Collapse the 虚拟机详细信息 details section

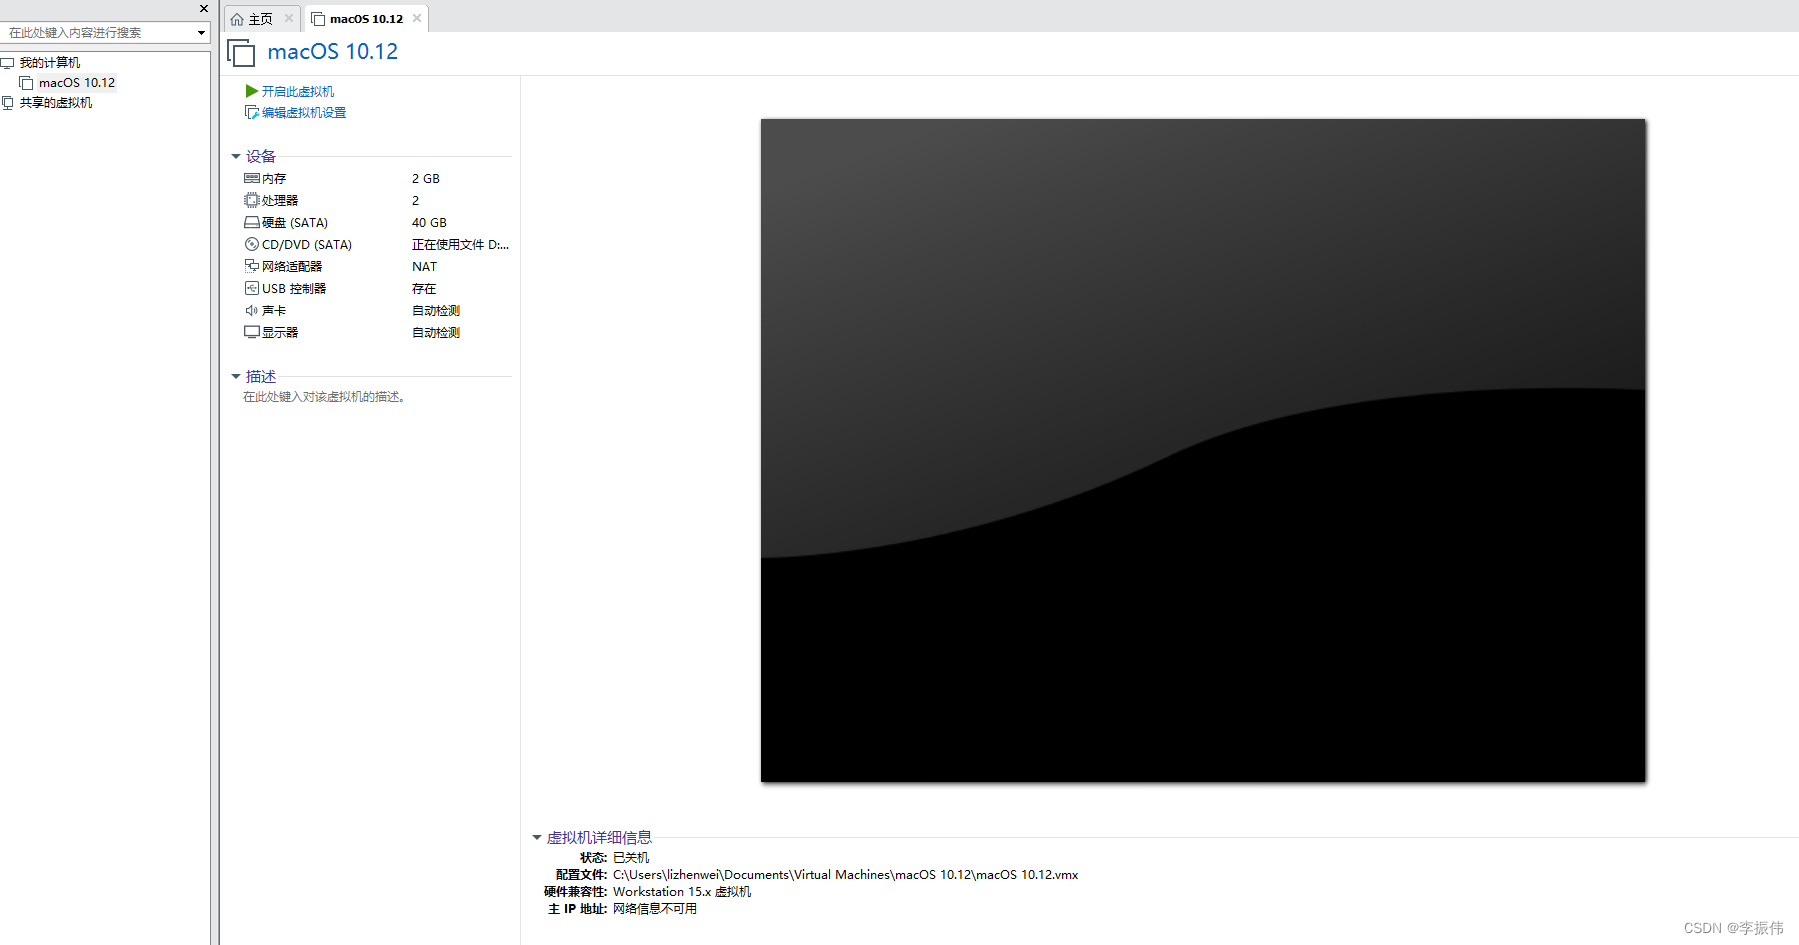(537, 837)
